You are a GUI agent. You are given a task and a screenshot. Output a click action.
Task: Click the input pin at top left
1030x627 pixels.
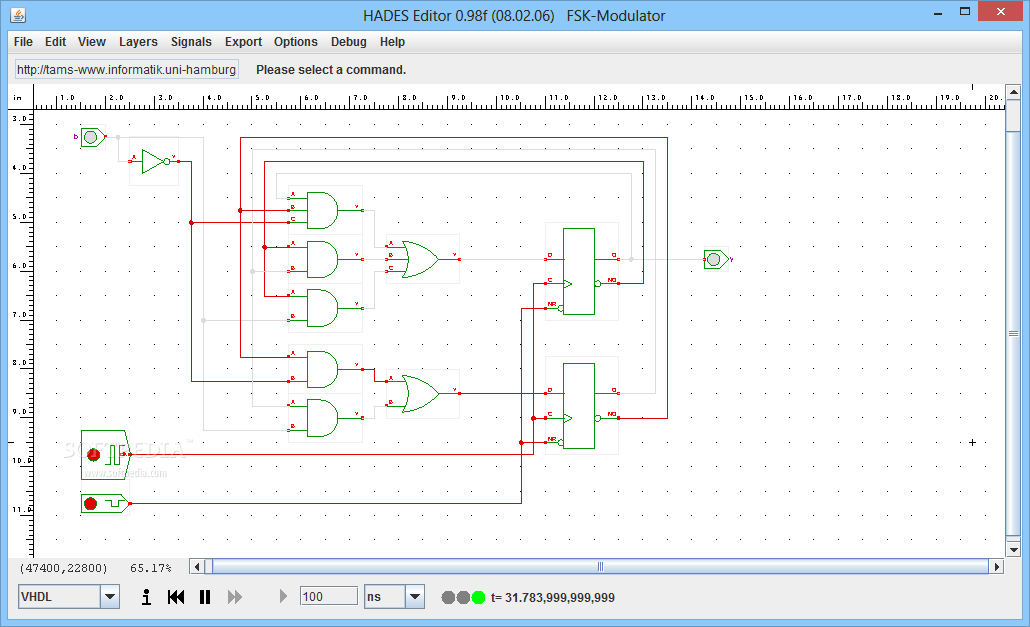92,137
